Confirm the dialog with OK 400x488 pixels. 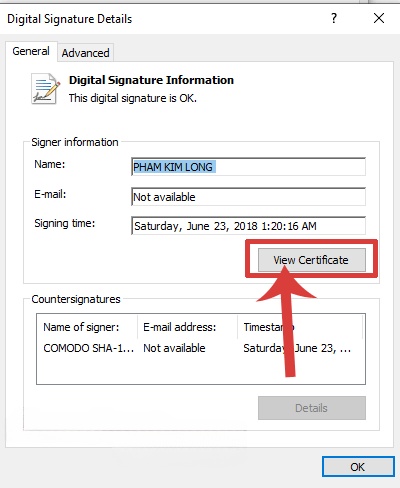coord(358,467)
